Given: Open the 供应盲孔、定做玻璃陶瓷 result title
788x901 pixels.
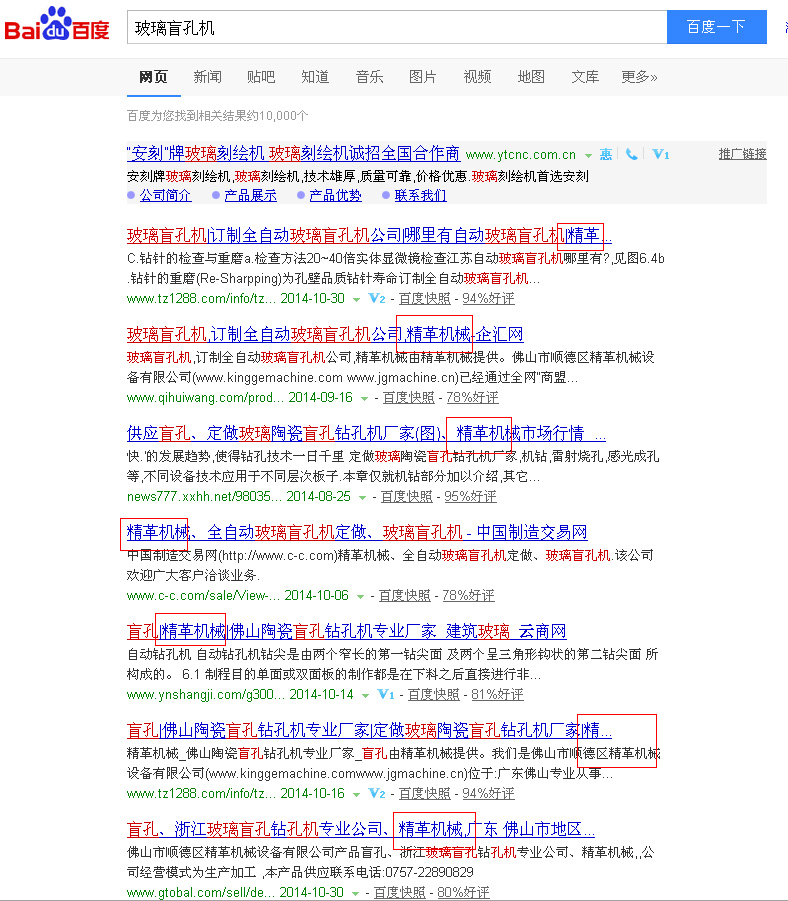Looking at the screenshot, I should (366, 433).
